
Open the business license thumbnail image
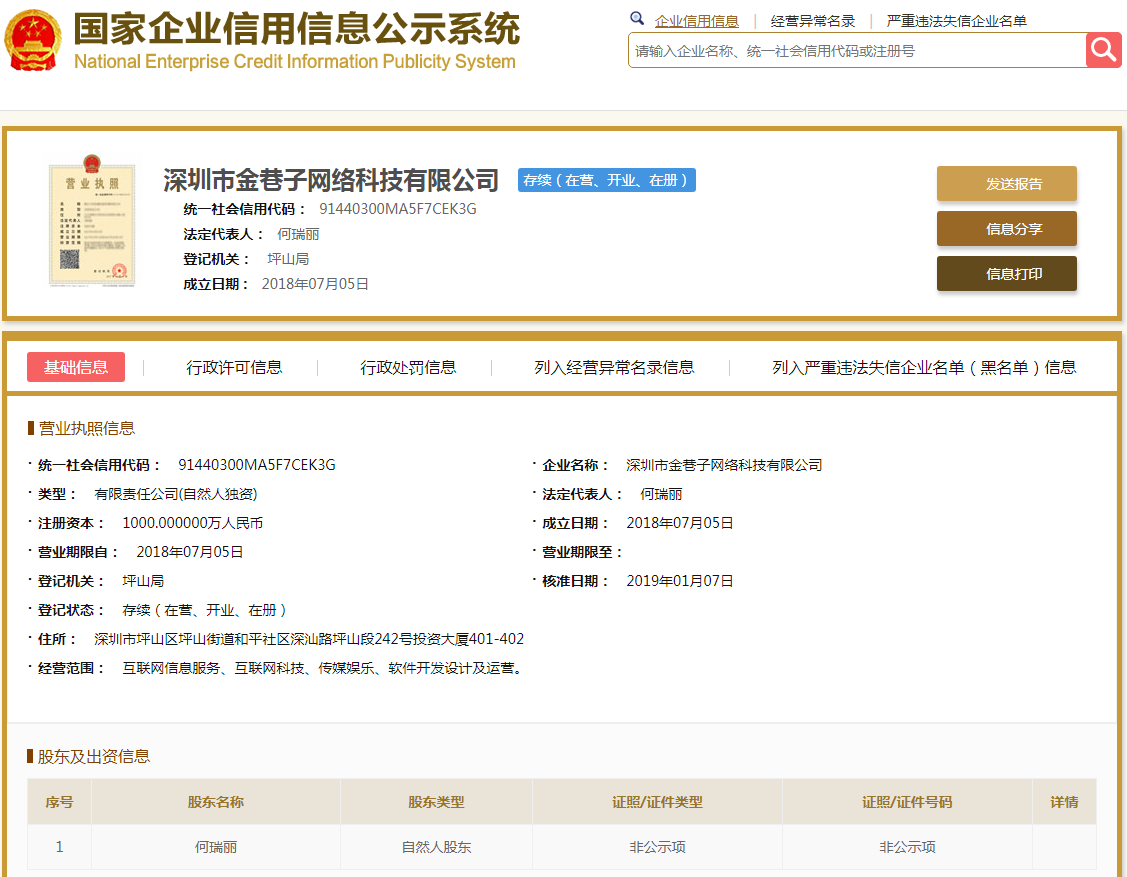click(92, 225)
